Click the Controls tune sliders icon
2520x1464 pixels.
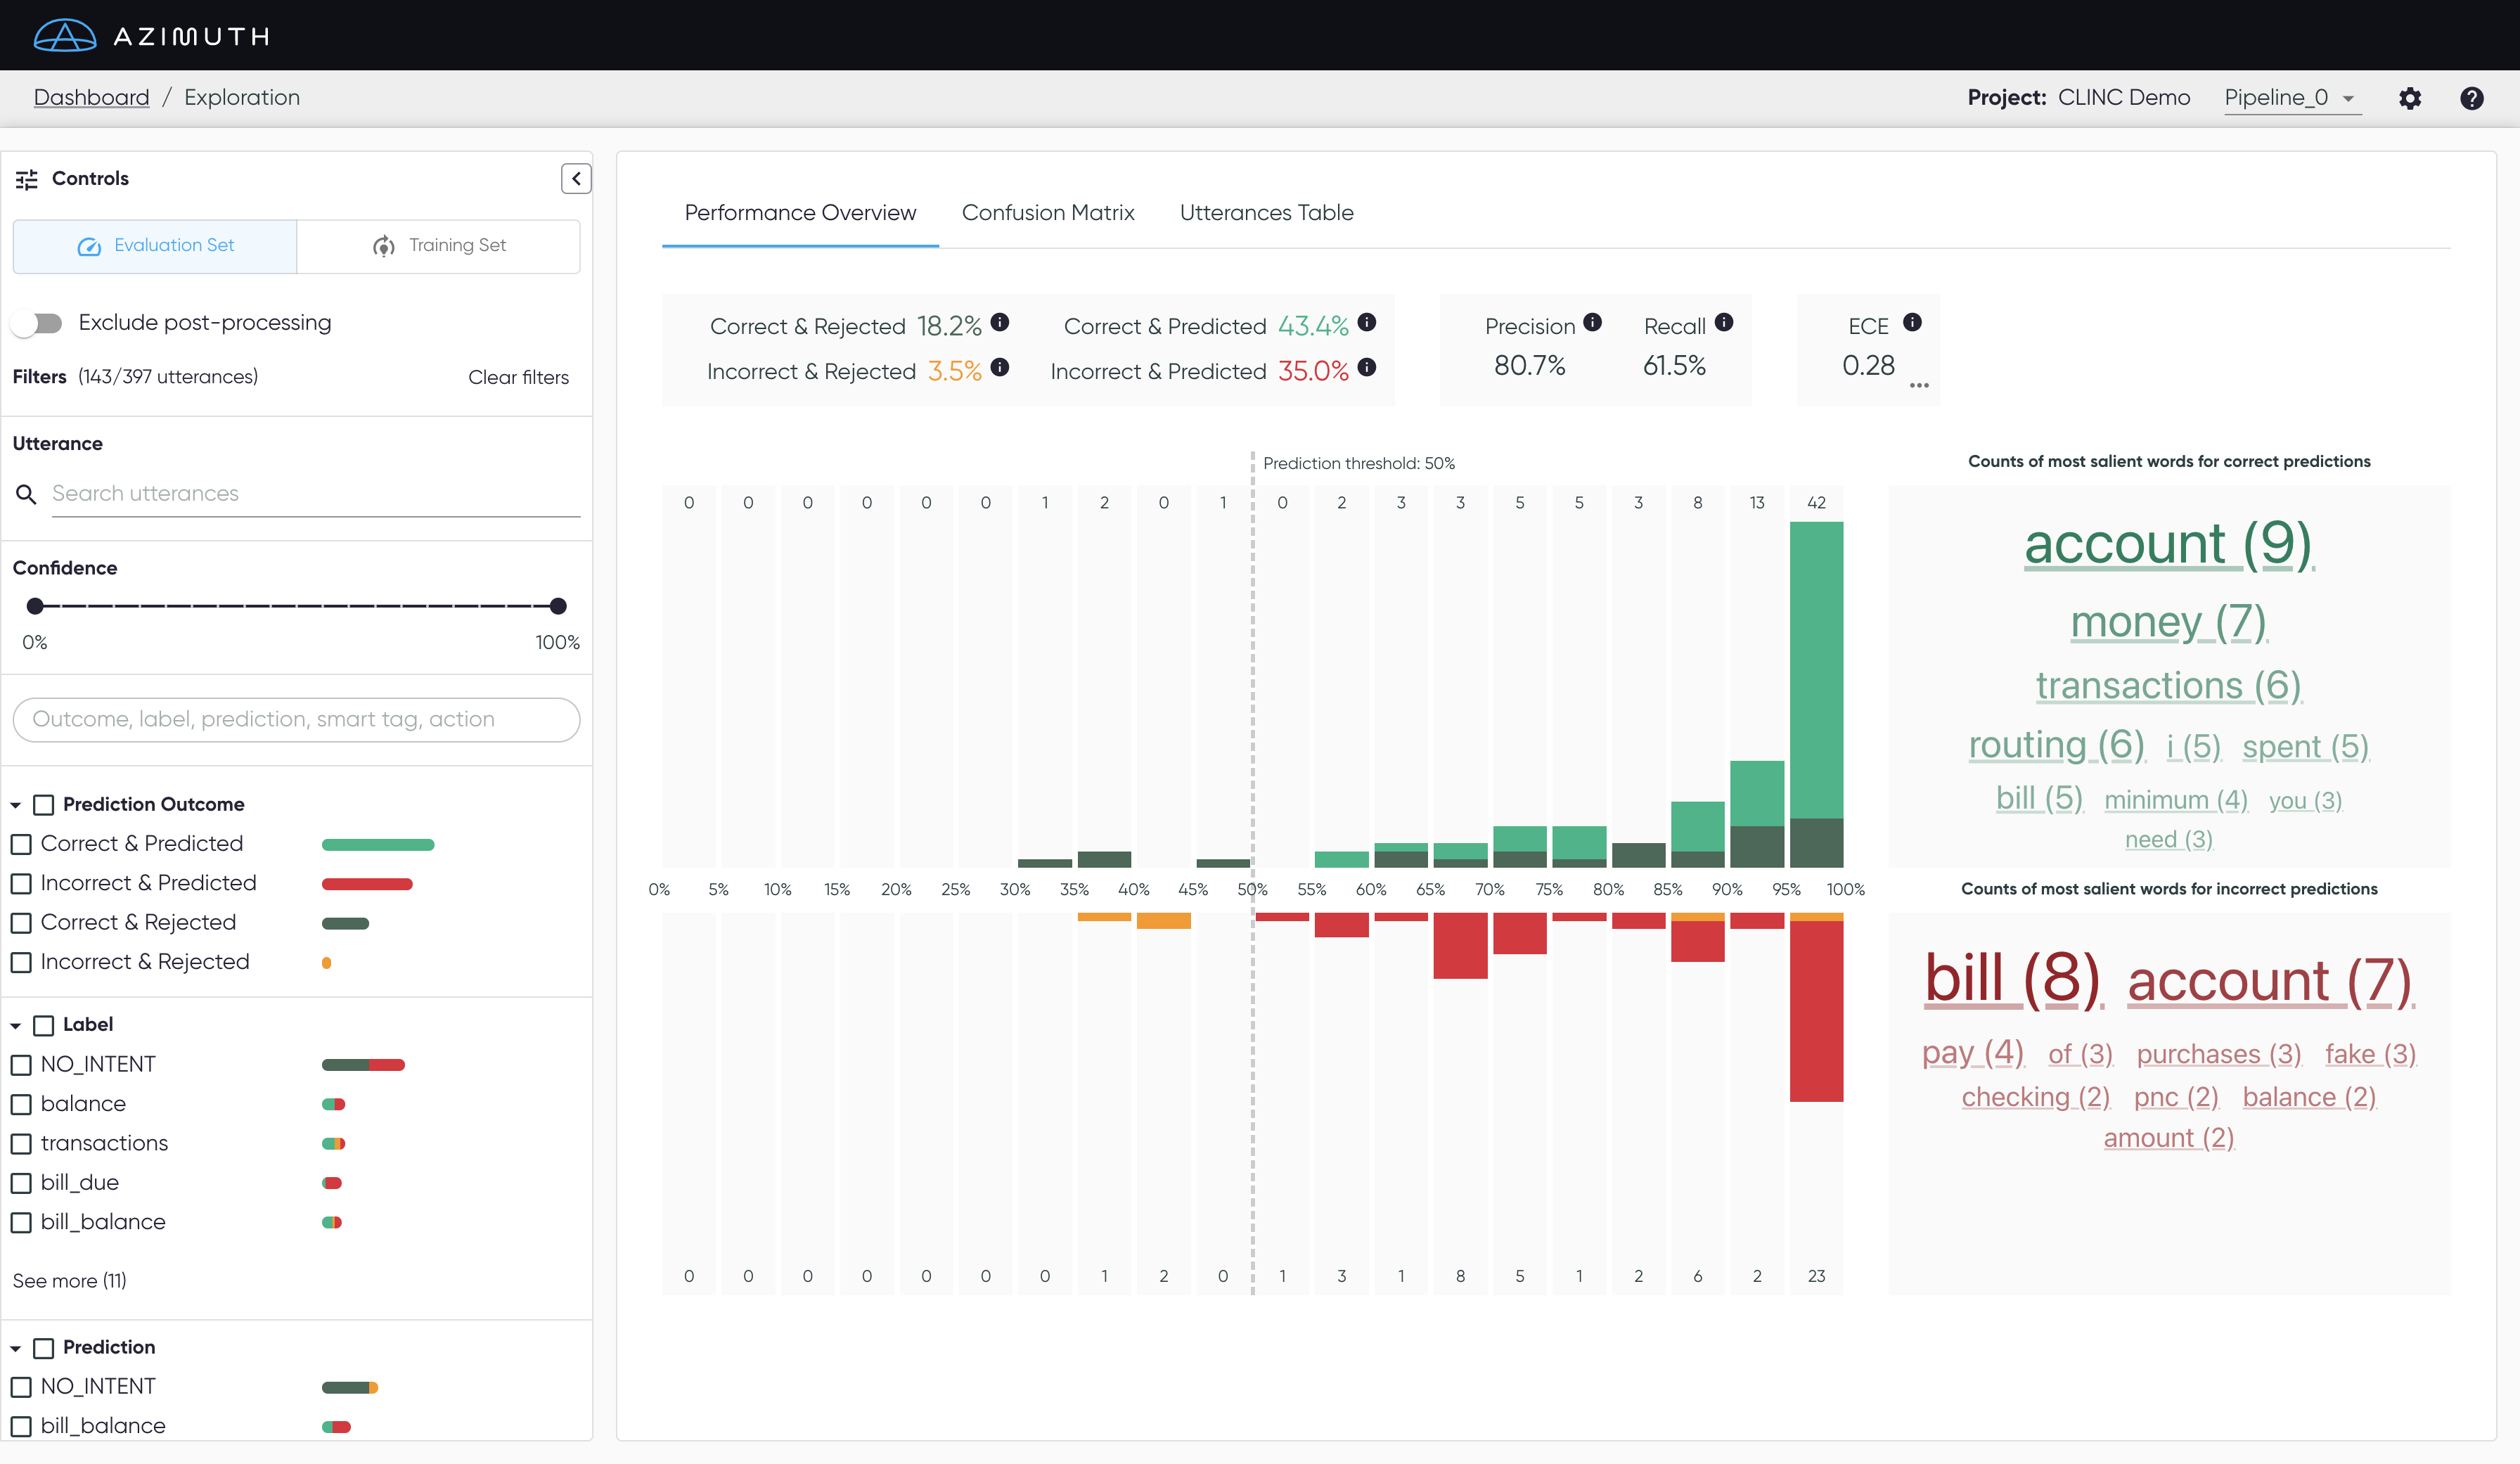pos(27,179)
